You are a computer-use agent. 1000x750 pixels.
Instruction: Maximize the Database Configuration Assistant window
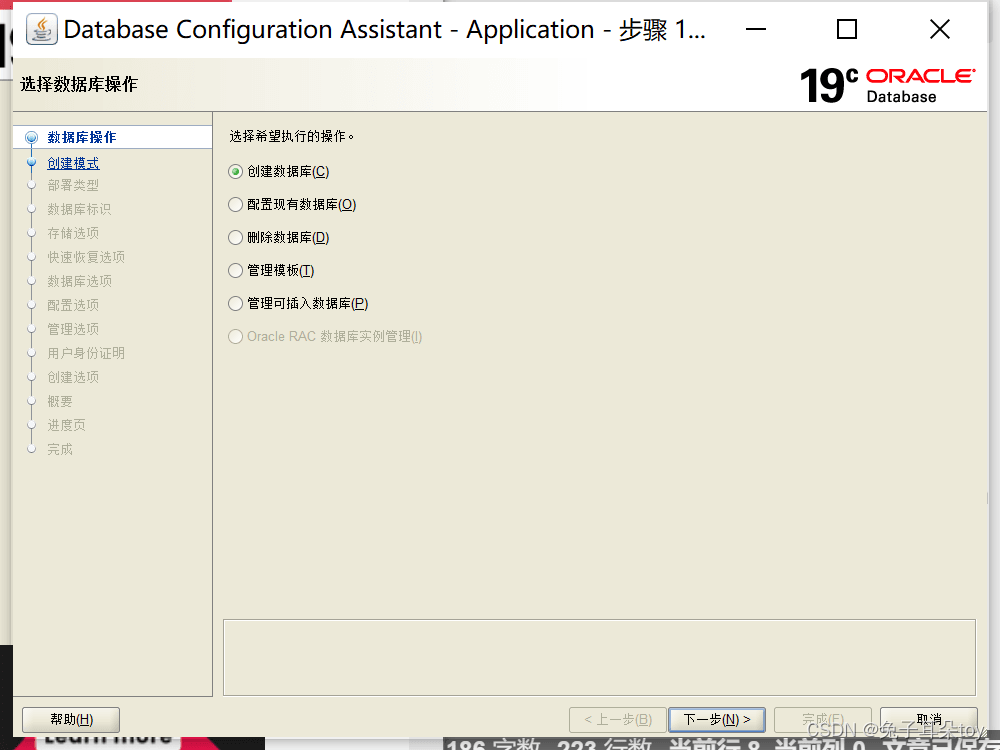coord(847,29)
